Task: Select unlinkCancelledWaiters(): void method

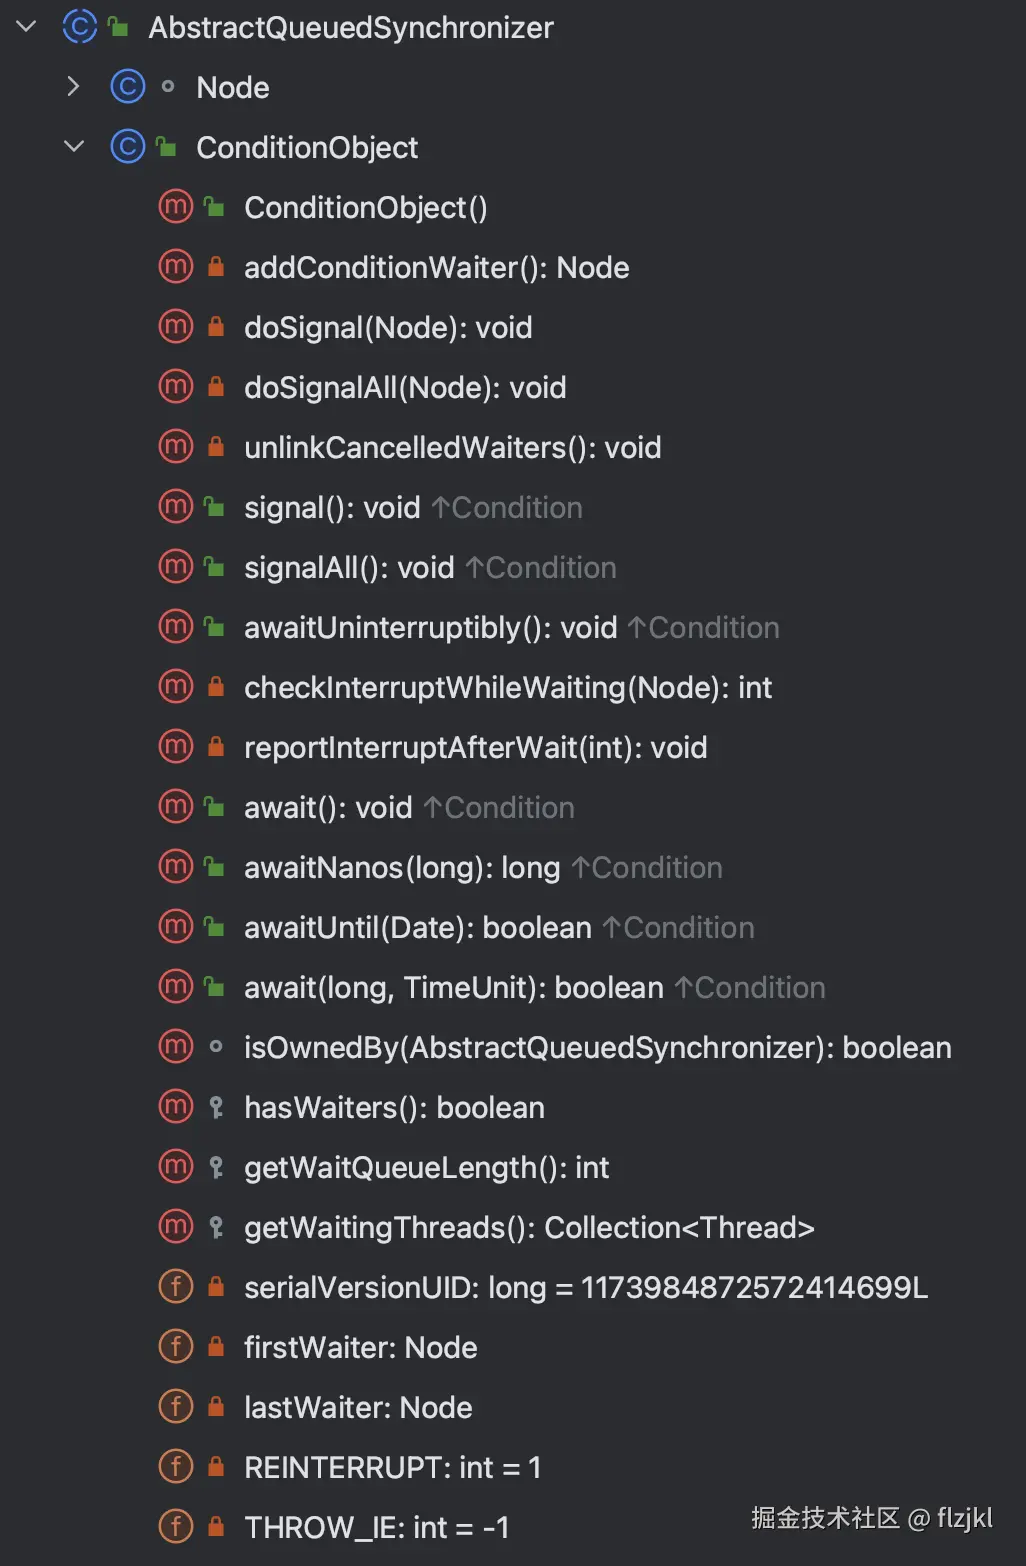Action: 452,447
